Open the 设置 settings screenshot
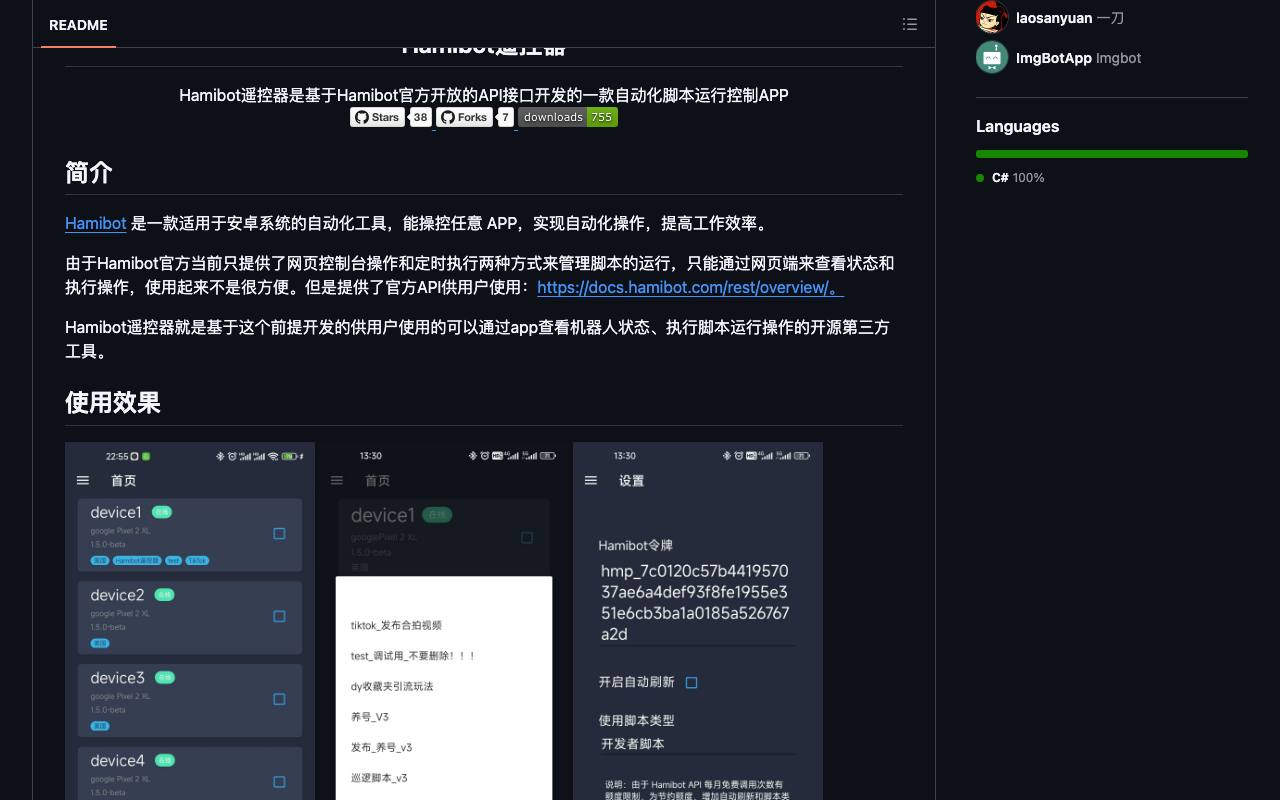The height and width of the screenshot is (800, 1280). (698, 621)
